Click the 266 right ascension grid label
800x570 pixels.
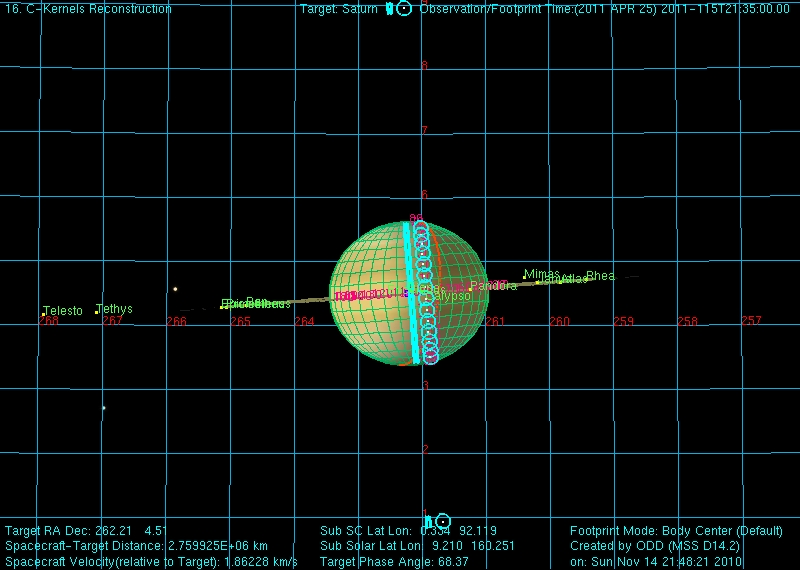point(176,321)
